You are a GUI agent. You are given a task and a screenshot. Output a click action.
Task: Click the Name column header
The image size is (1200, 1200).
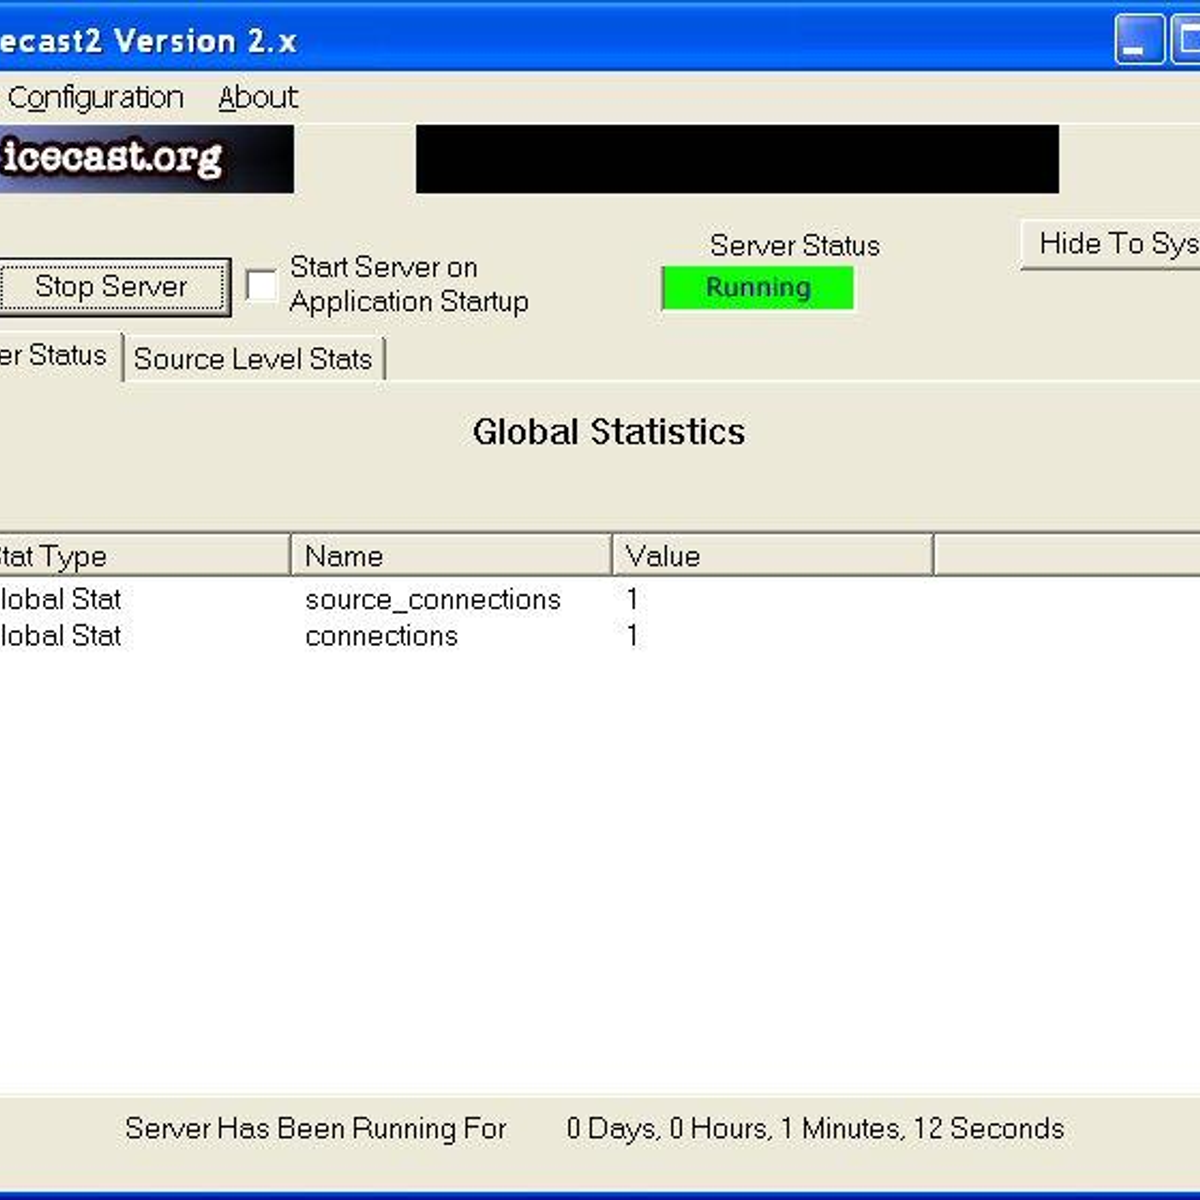pyautogui.click(x=450, y=556)
